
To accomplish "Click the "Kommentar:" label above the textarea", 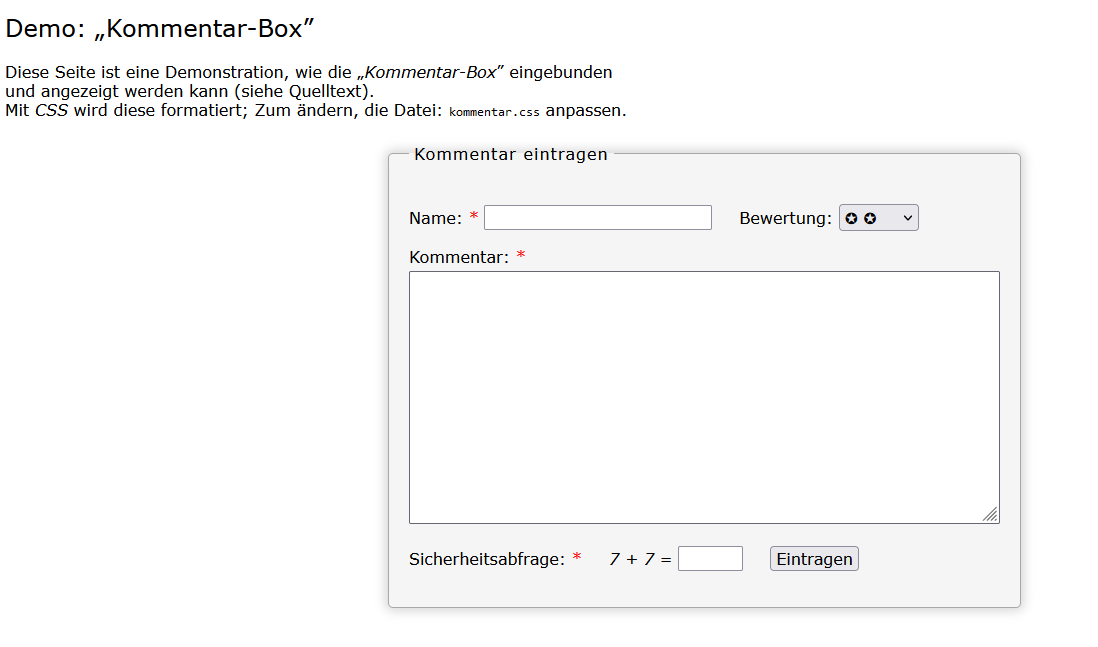I will pyautogui.click(x=459, y=257).
